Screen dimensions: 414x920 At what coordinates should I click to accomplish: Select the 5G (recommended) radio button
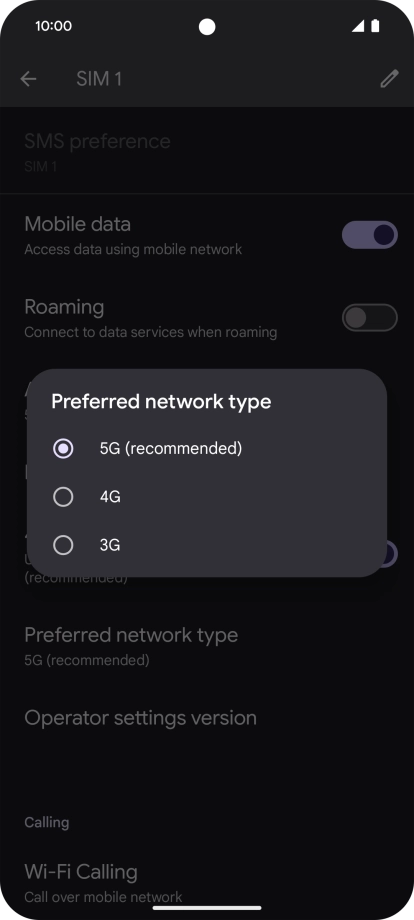pyautogui.click(x=63, y=449)
